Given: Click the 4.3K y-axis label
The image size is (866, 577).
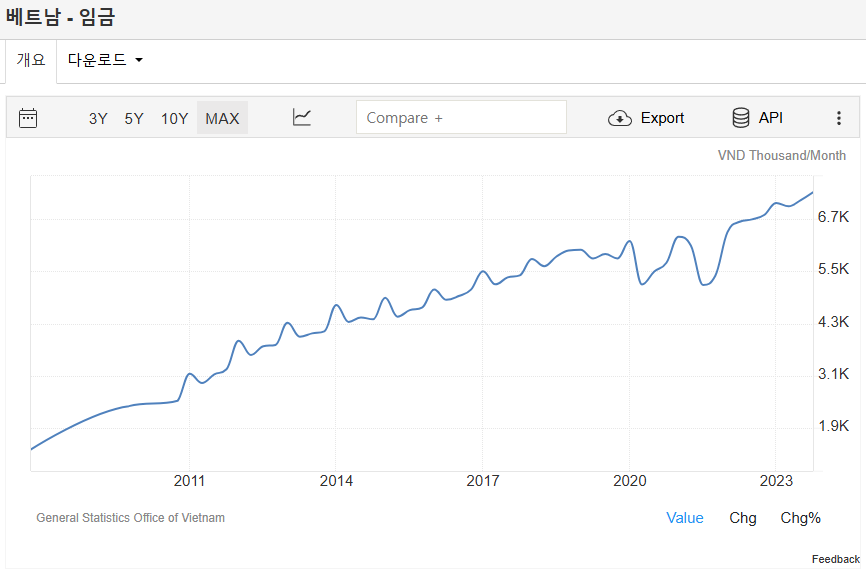Looking at the screenshot, I should point(833,322).
